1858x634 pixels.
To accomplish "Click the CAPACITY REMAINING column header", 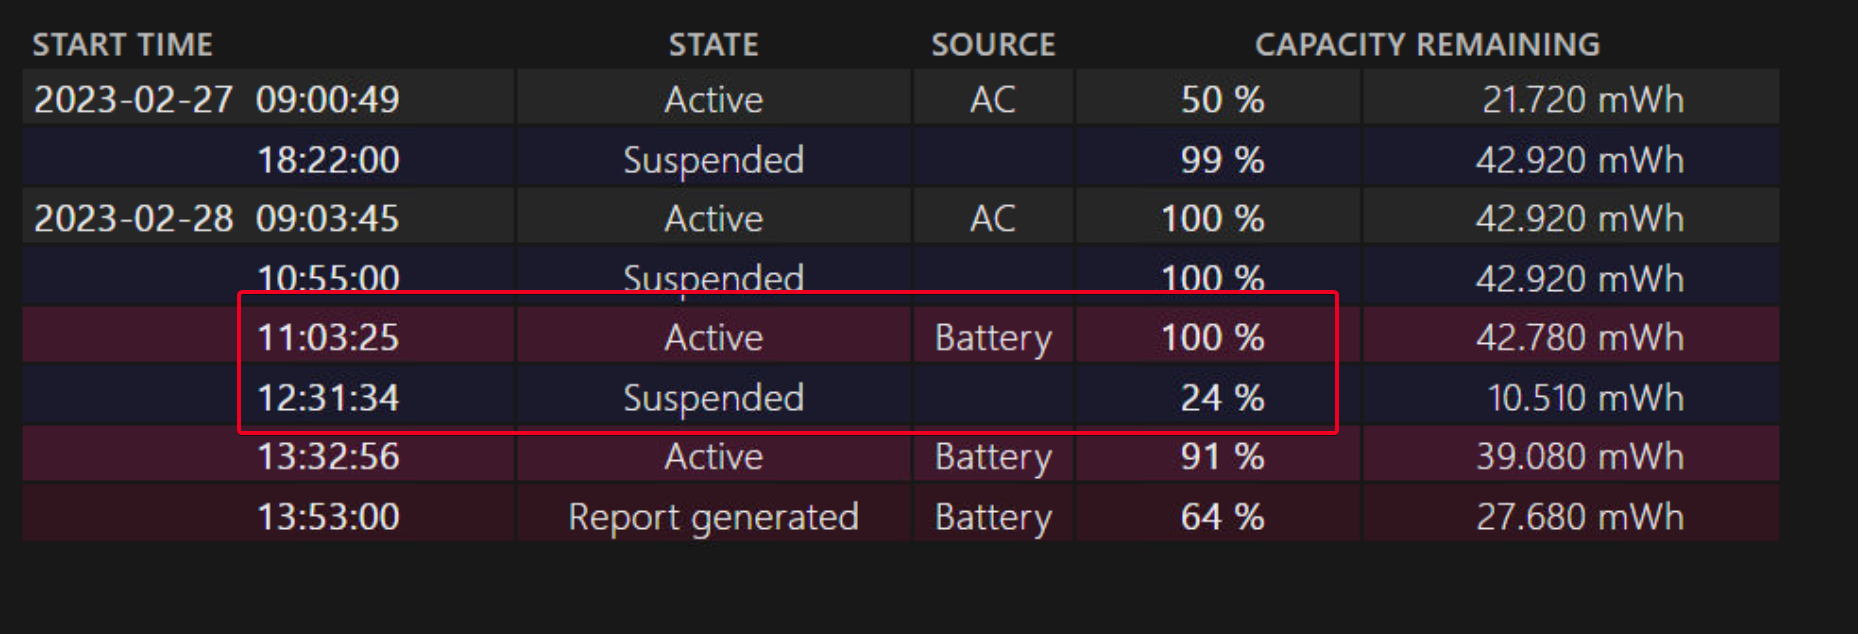I will pos(1427,45).
